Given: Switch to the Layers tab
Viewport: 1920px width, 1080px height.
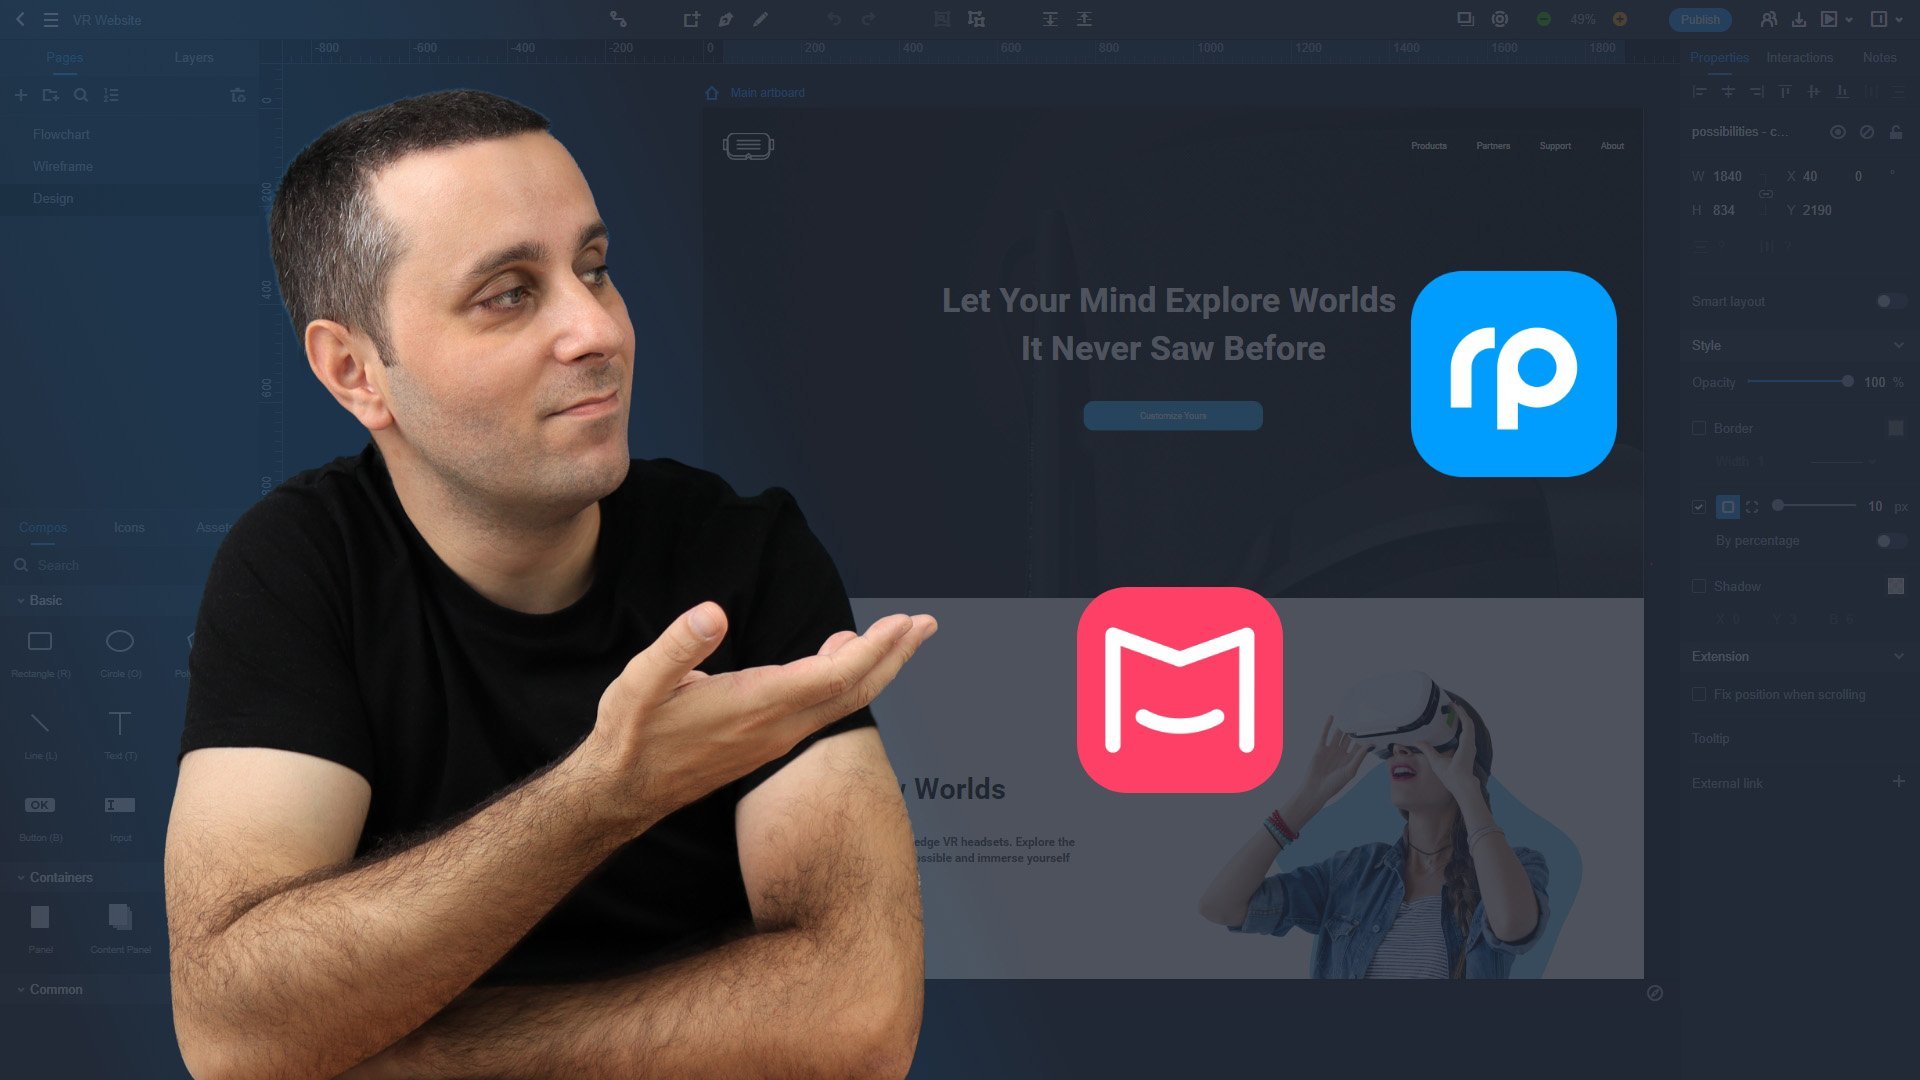Looking at the screenshot, I should (193, 57).
